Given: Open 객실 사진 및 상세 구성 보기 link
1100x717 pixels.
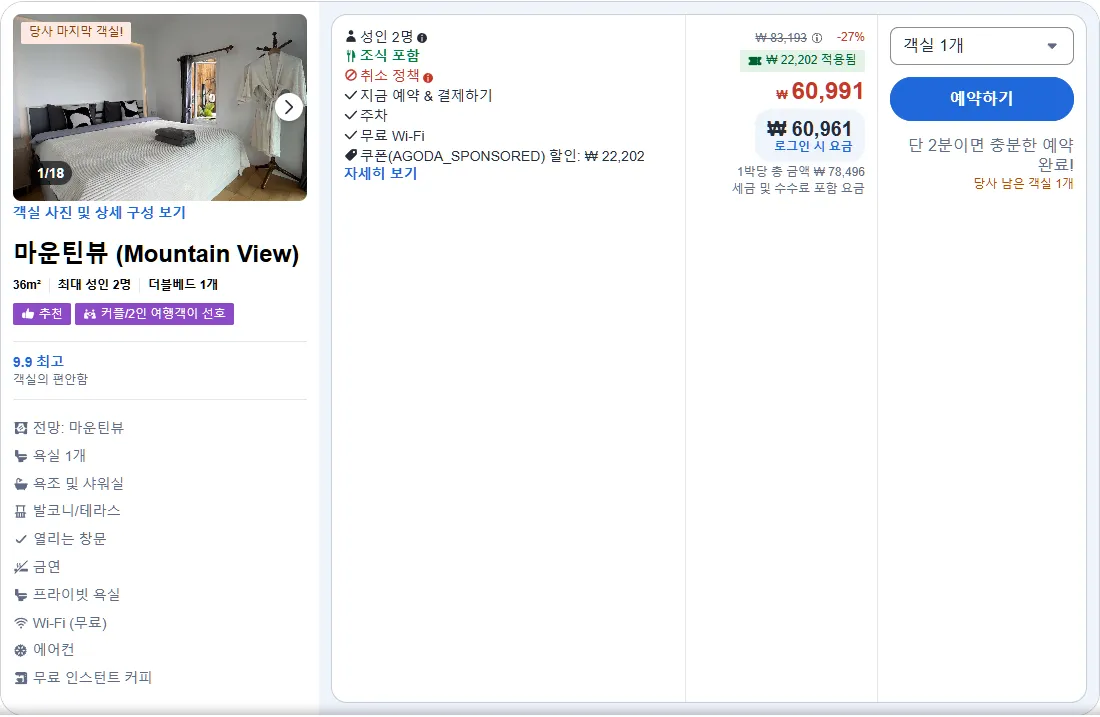Looking at the screenshot, I should [x=100, y=213].
